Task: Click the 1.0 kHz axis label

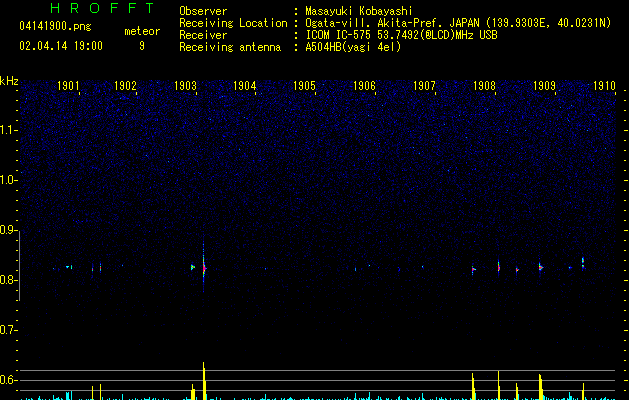Action: tap(8, 180)
